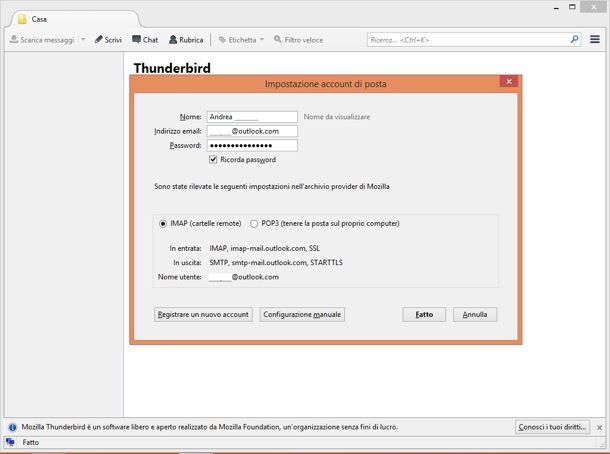Image resolution: width=610 pixels, height=454 pixels.
Task: Click Scrivi to compose a message
Action: click(x=108, y=40)
